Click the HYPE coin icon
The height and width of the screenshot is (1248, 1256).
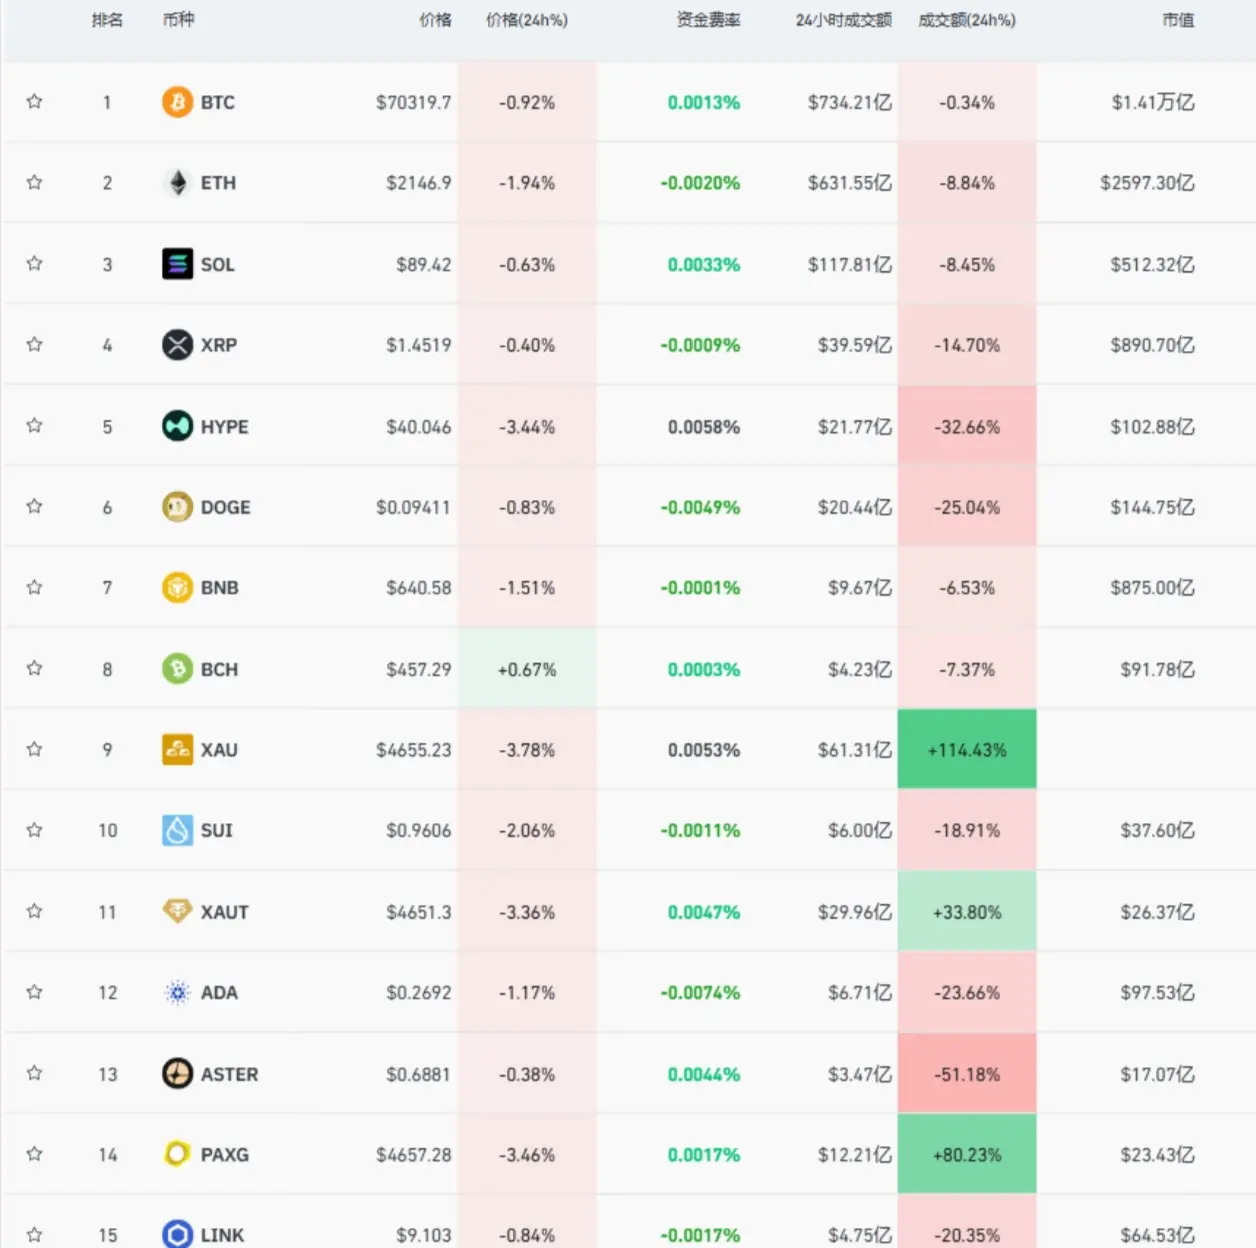(177, 426)
